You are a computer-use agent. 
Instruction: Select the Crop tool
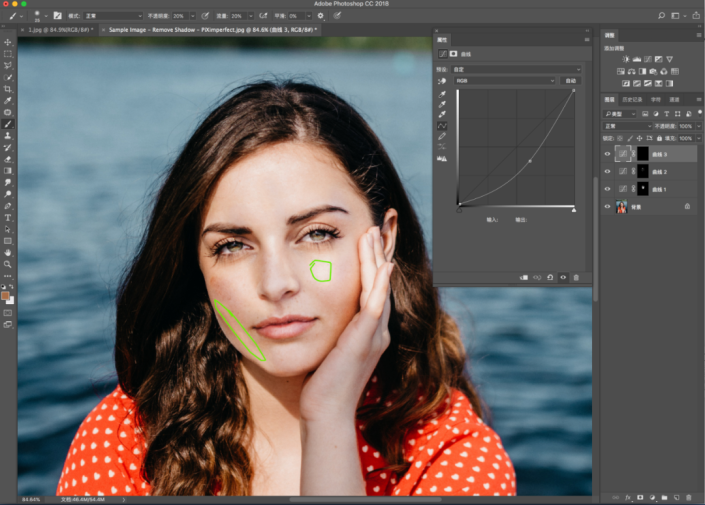click(x=8, y=89)
